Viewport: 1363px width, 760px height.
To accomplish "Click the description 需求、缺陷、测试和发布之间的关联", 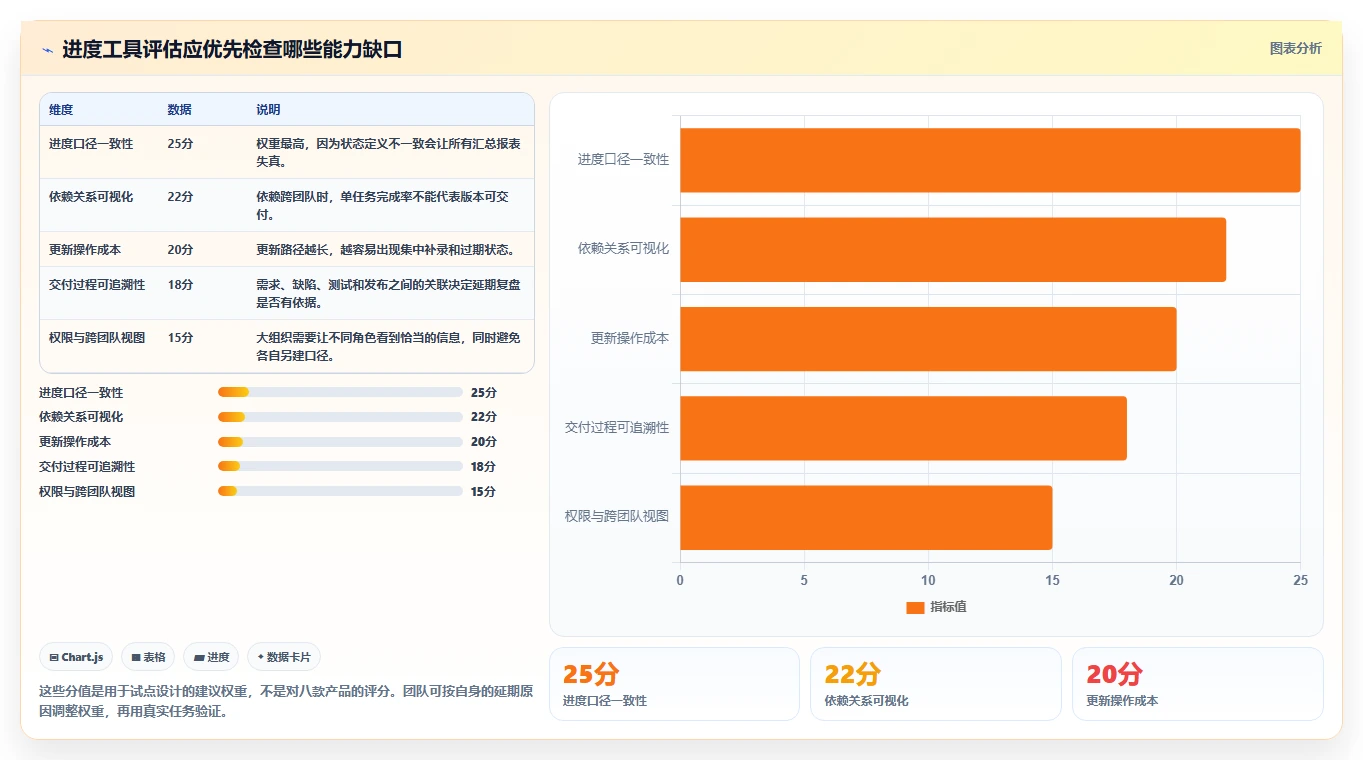I will click(x=388, y=293).
